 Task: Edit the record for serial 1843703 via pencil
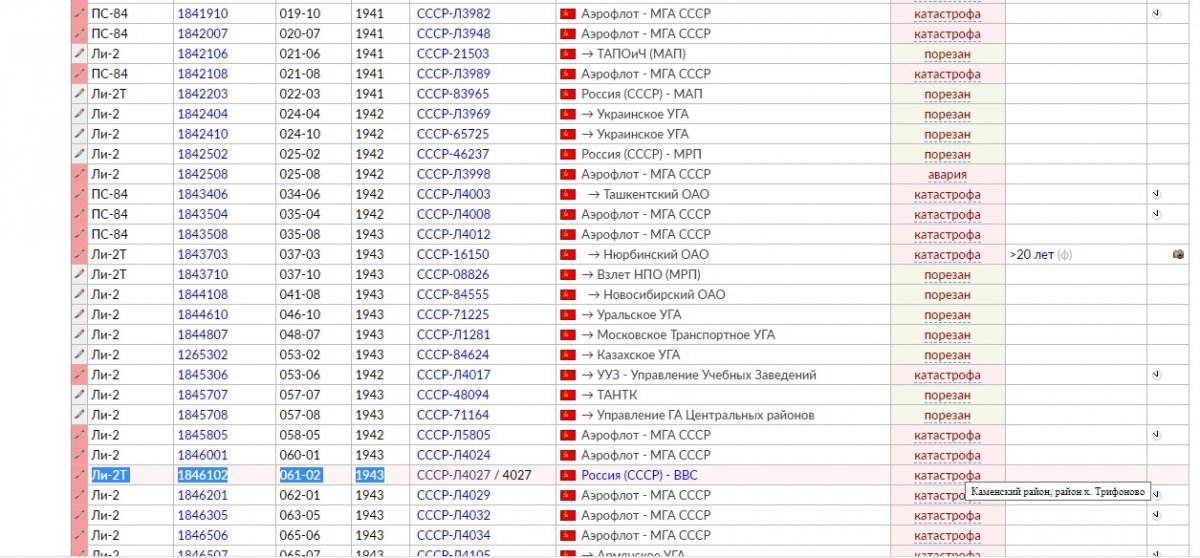[79, 255]
